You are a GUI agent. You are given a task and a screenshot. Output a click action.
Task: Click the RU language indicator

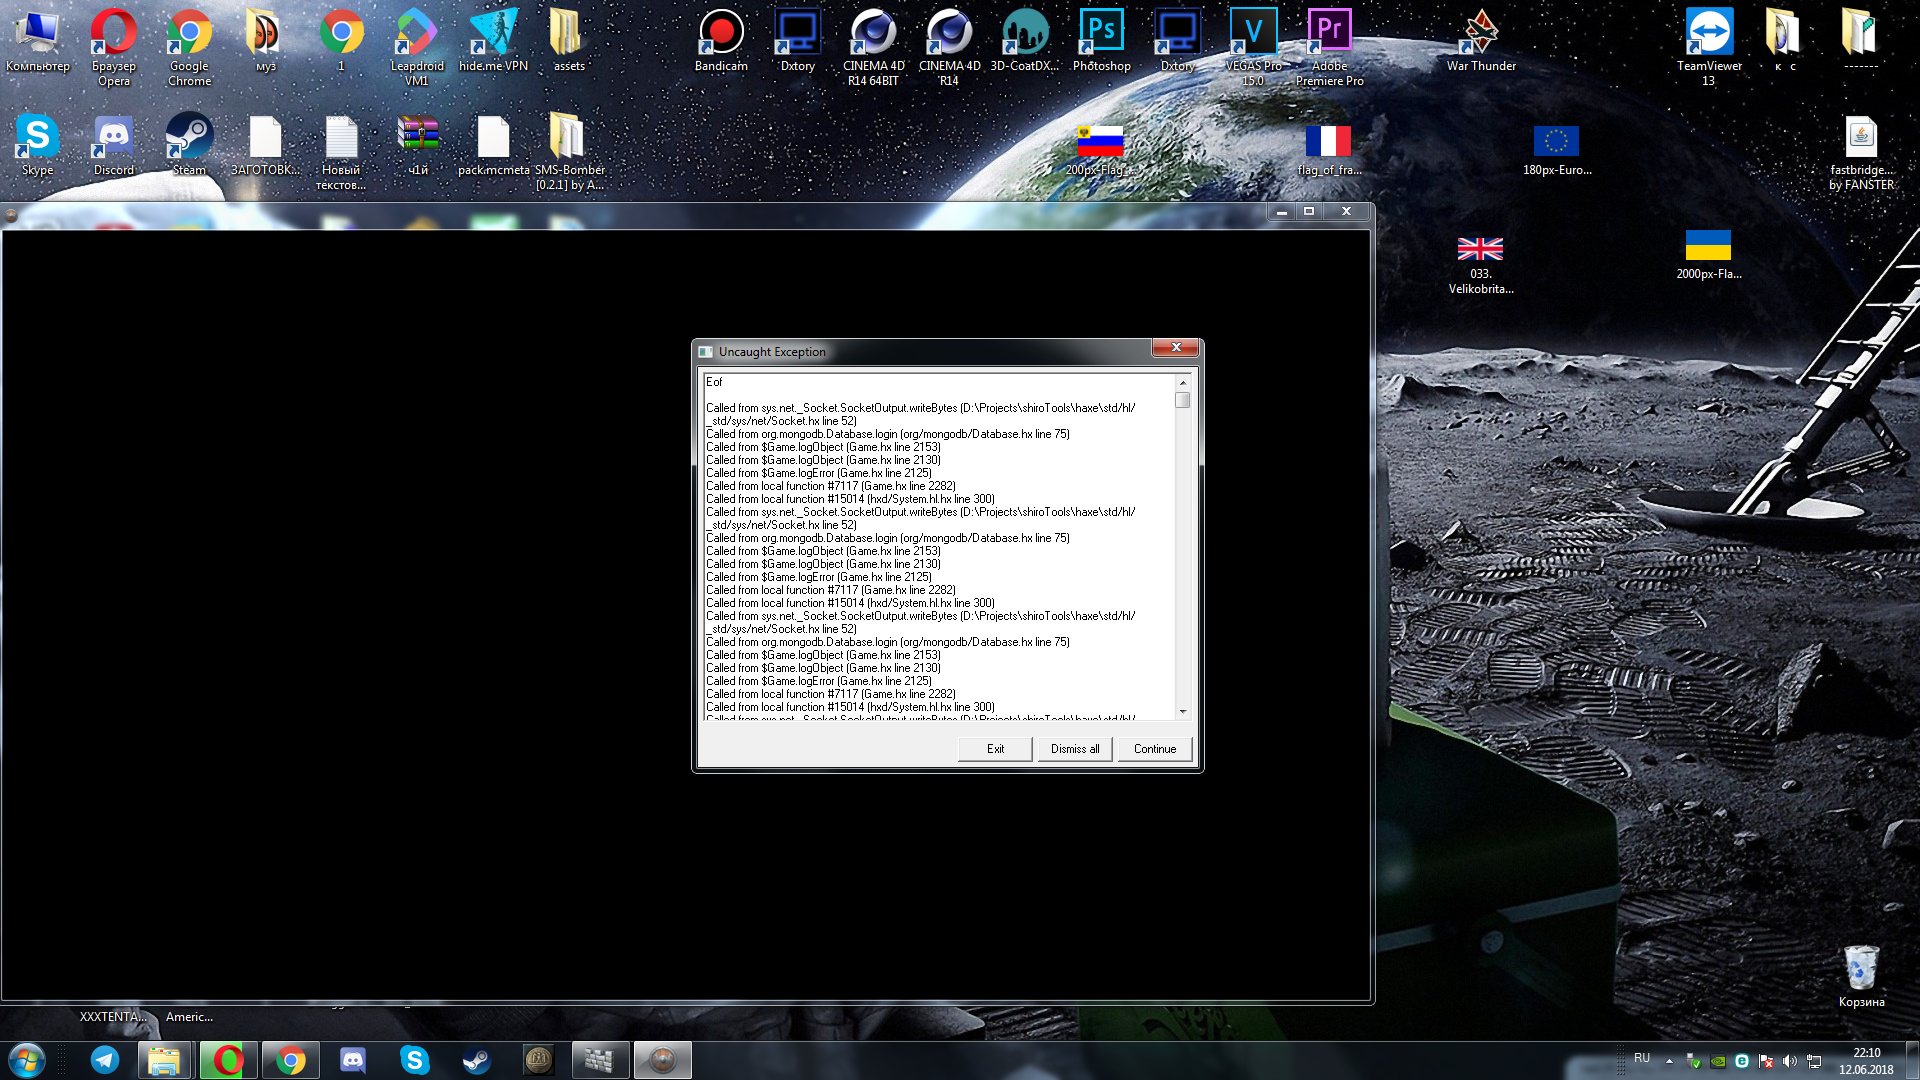1642,1058
